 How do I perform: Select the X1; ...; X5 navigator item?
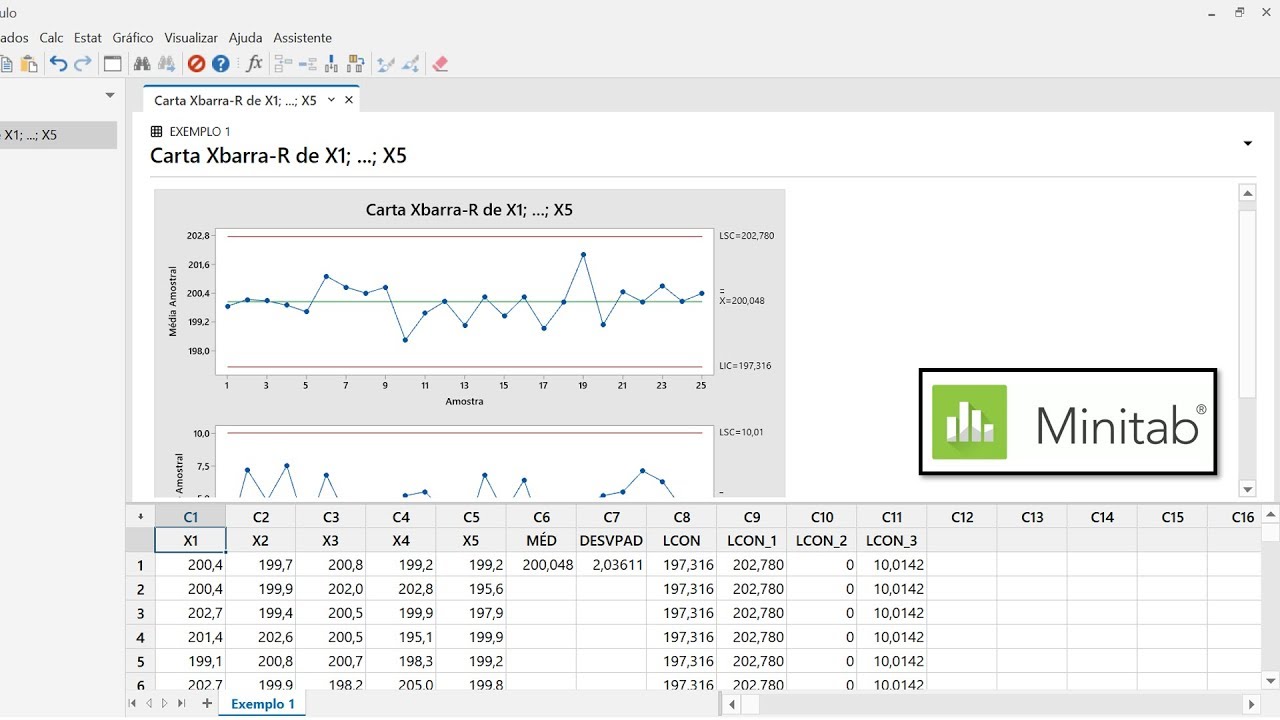58,135
